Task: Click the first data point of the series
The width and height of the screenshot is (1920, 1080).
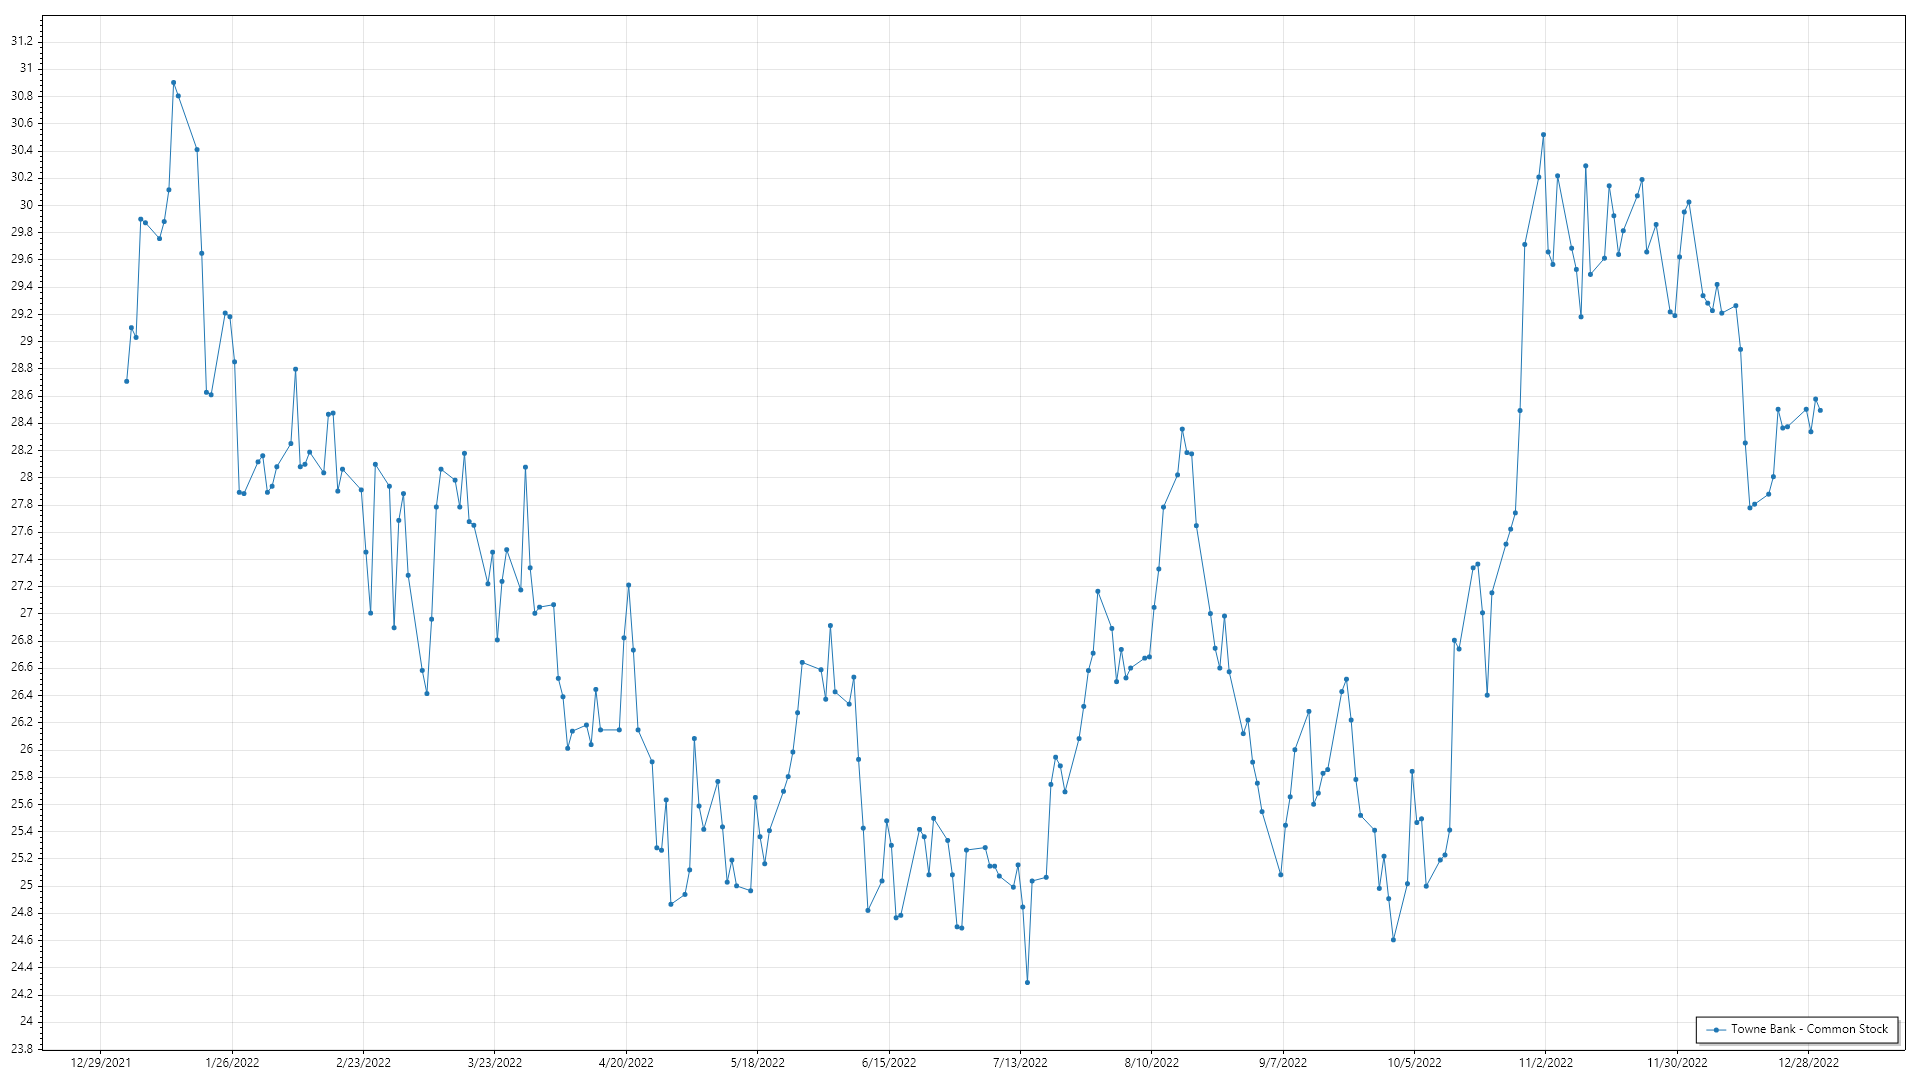Action: [x=126, y=381]
